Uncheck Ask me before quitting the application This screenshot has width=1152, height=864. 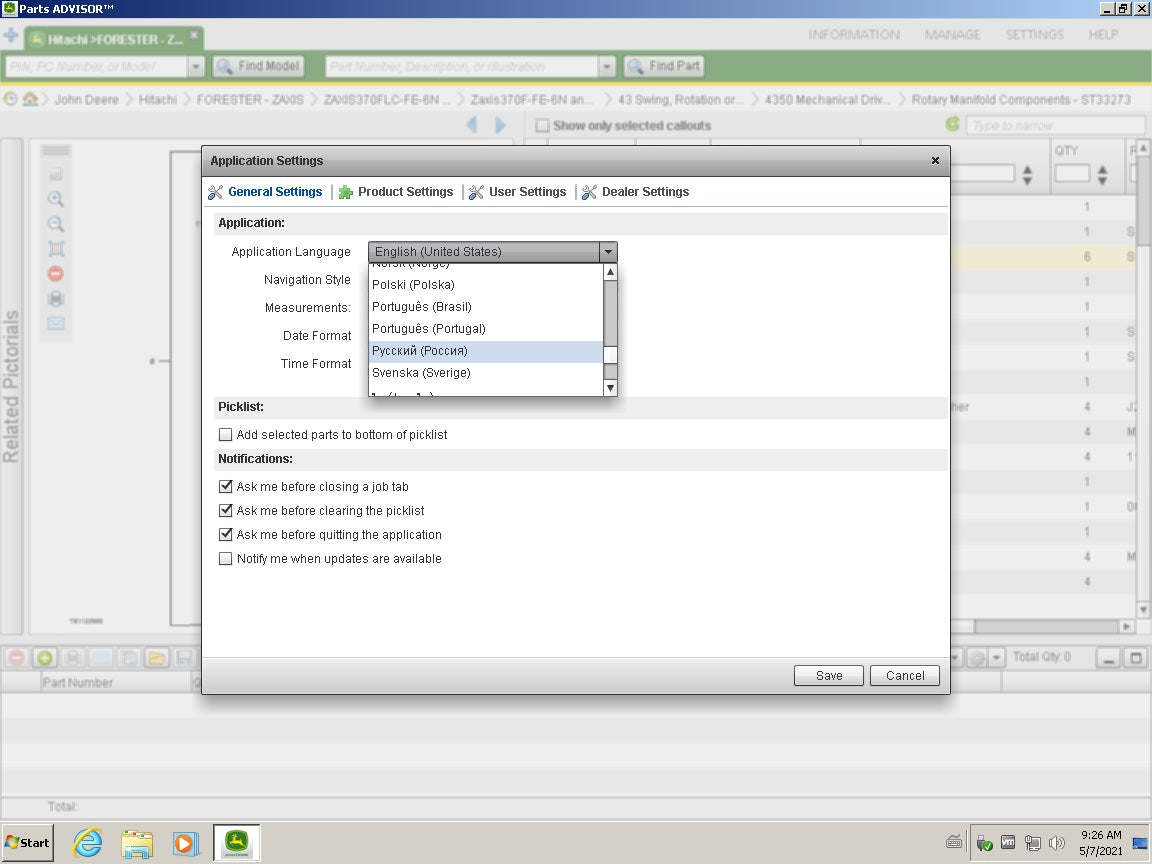tap(226, 535)
